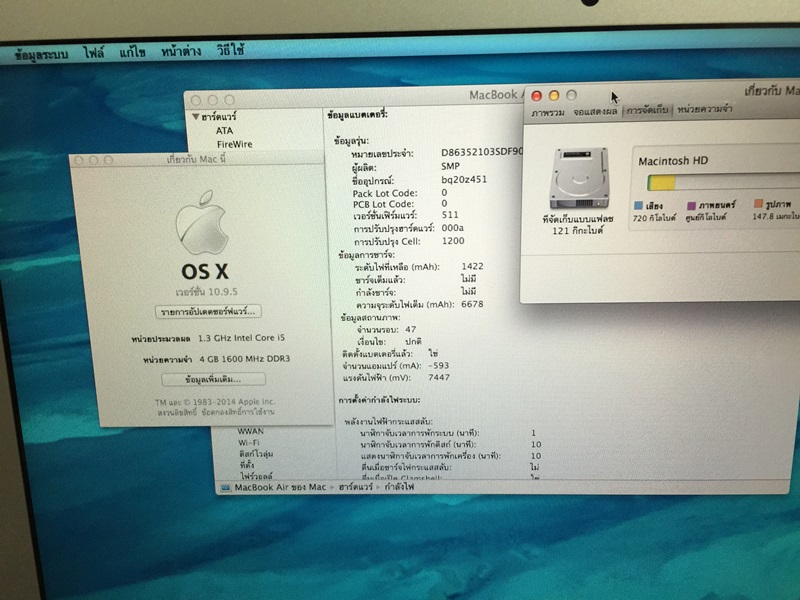Image resolution: width=800 pixels, height=600 pixels.
Task: Click the 4 GB 1600 MHz DDR3 memory text
Action: 244,359
